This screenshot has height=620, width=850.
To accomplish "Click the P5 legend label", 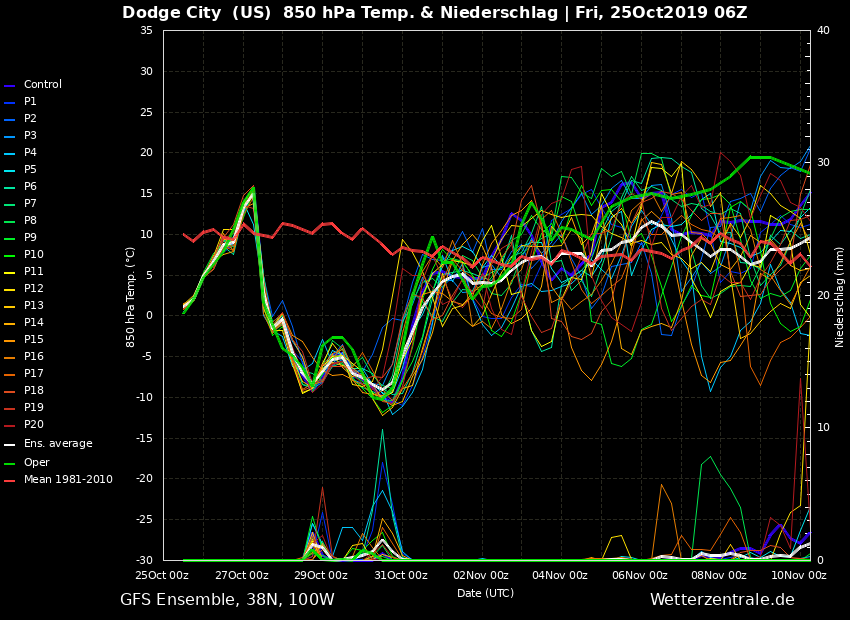I will pyautogui.click(x=30, y=169).
